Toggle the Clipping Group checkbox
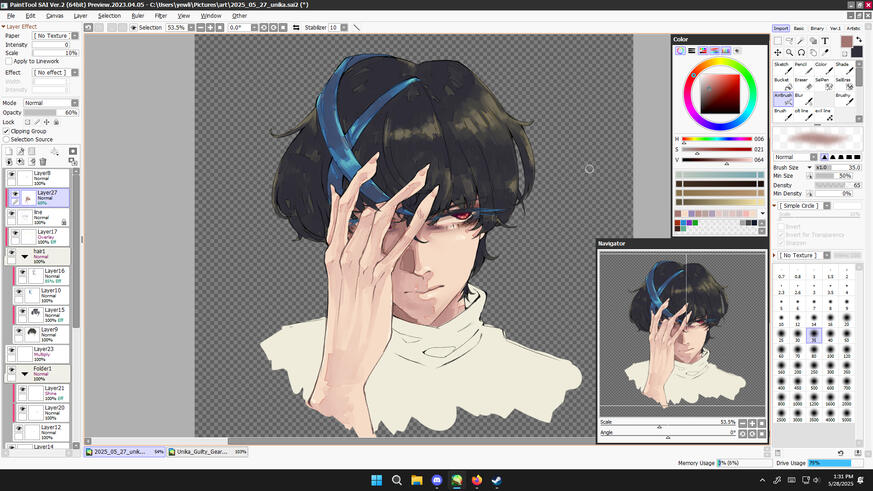This screenshot has width=873, height=491. (x=7, y=131)
